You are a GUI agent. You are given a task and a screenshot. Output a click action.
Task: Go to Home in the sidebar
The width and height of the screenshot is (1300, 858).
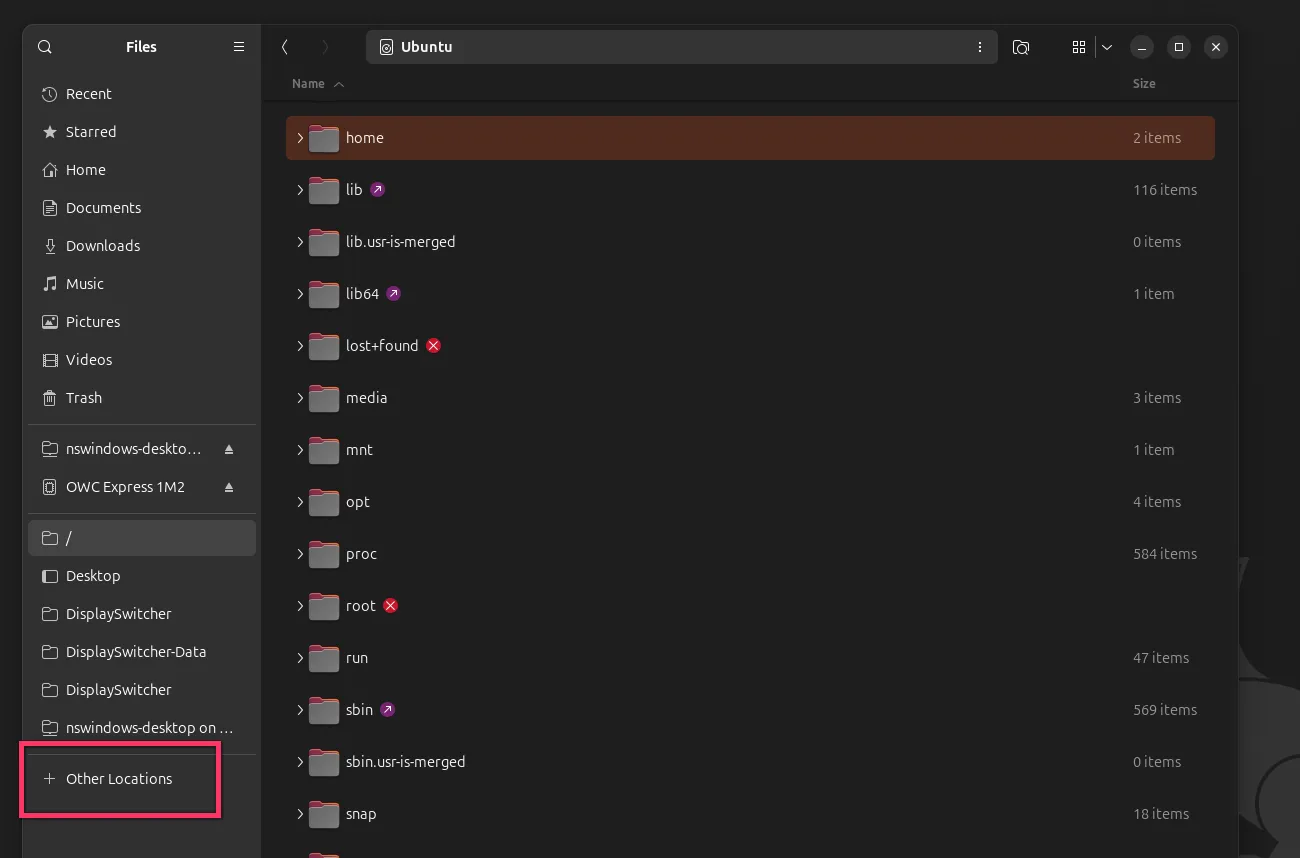[x=142, y=170]
